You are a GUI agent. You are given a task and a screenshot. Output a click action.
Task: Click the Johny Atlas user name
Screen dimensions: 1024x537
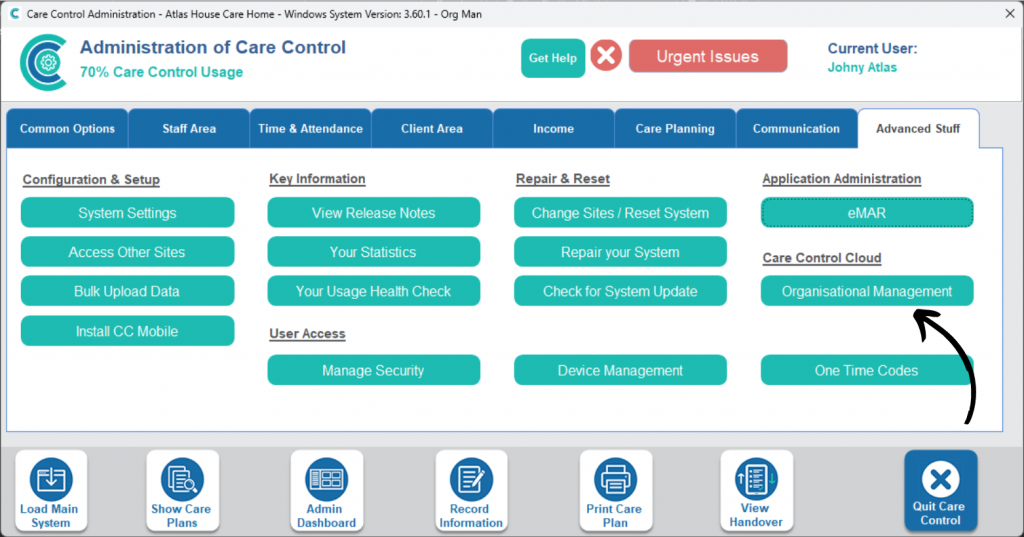pos(862,67)
